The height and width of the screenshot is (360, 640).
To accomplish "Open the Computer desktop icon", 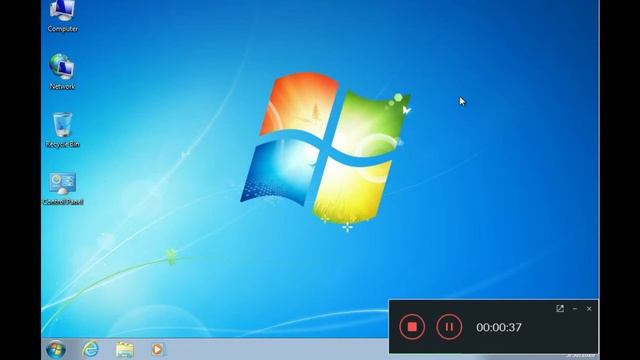I will tap(62, 16).
